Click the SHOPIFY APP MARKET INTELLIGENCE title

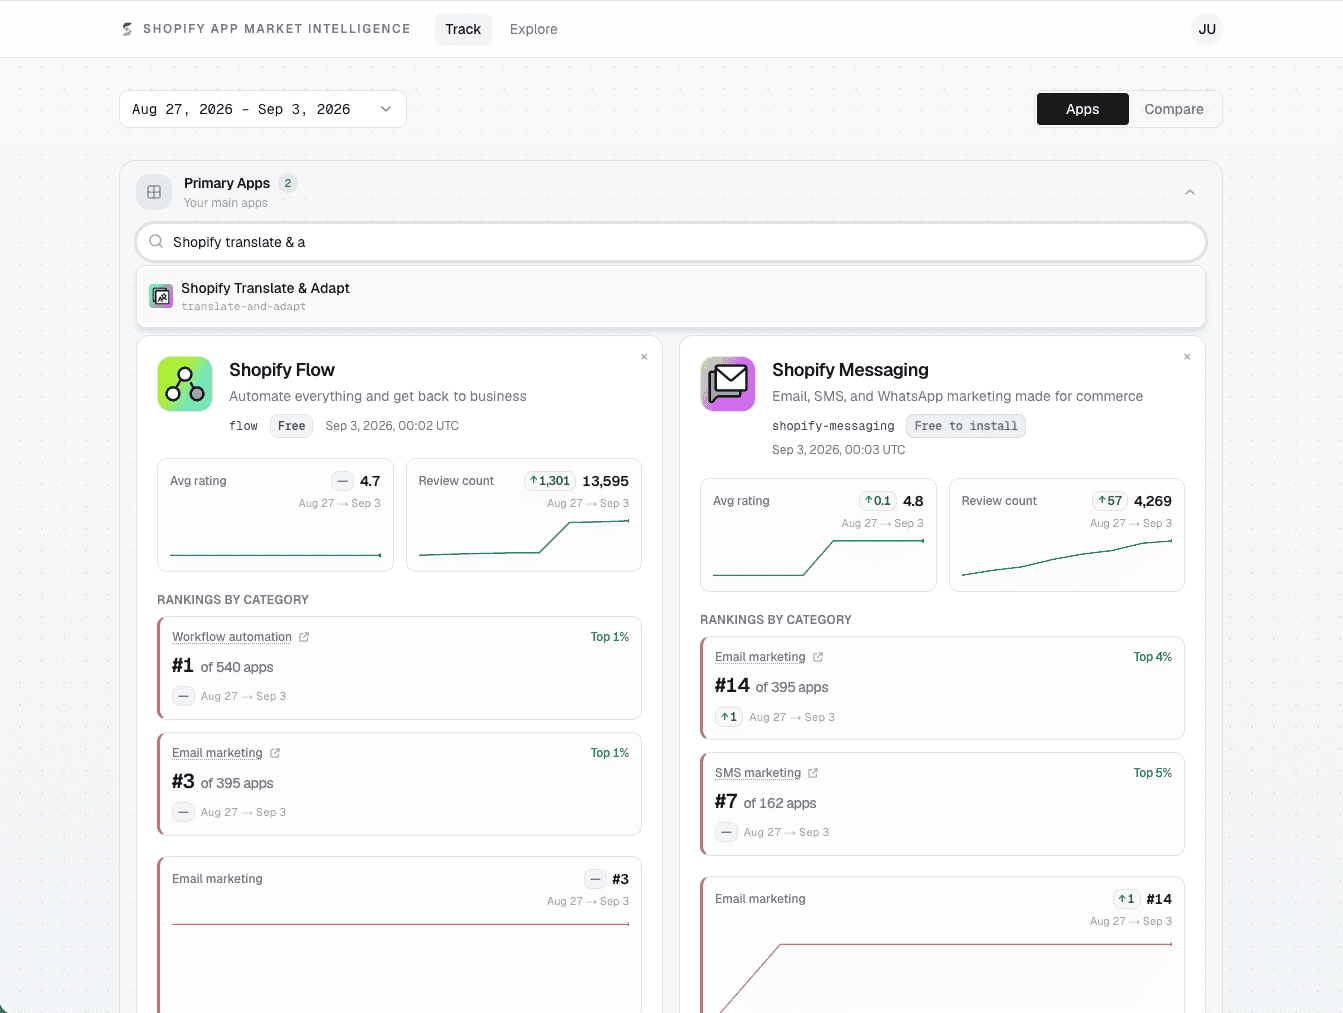coord(277,29)
